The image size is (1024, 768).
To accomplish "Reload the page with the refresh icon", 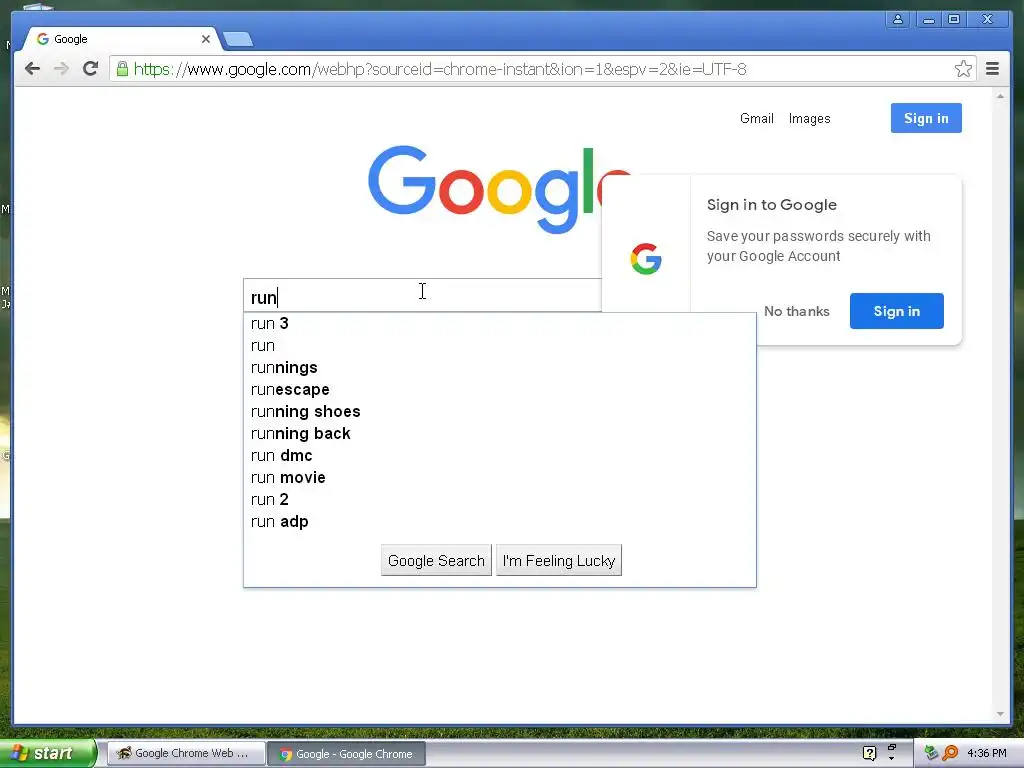I will tap(90, 69).
